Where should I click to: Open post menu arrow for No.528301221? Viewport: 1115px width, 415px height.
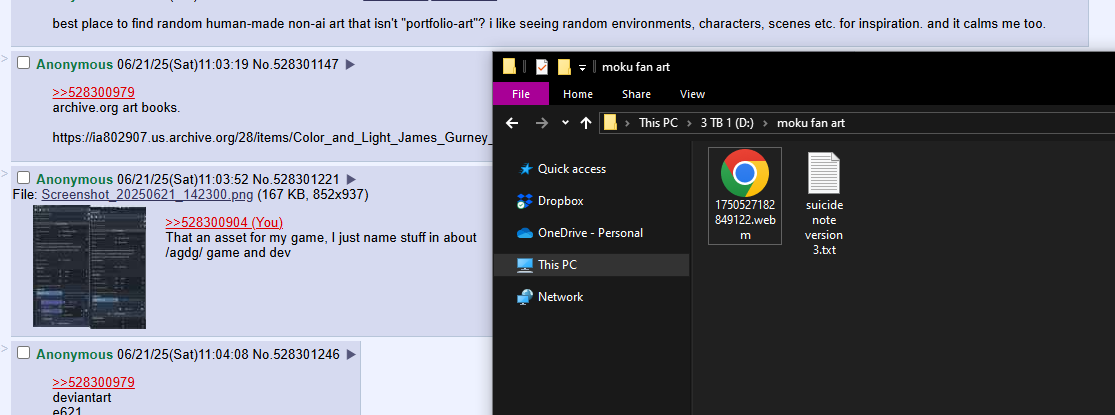coord(350,179)
